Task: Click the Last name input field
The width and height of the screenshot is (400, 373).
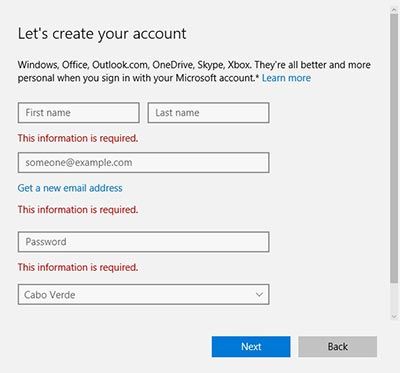Action: [208, 113]
